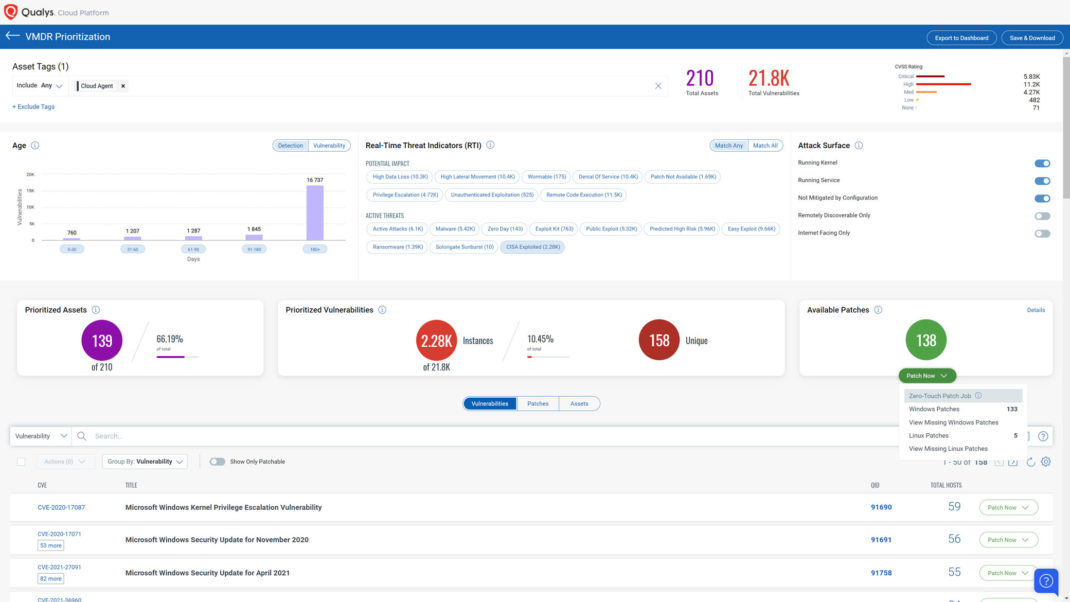Switch Age chart to Detection
The height and width of the screenshot is (602, 1070).
pos(290,145)
